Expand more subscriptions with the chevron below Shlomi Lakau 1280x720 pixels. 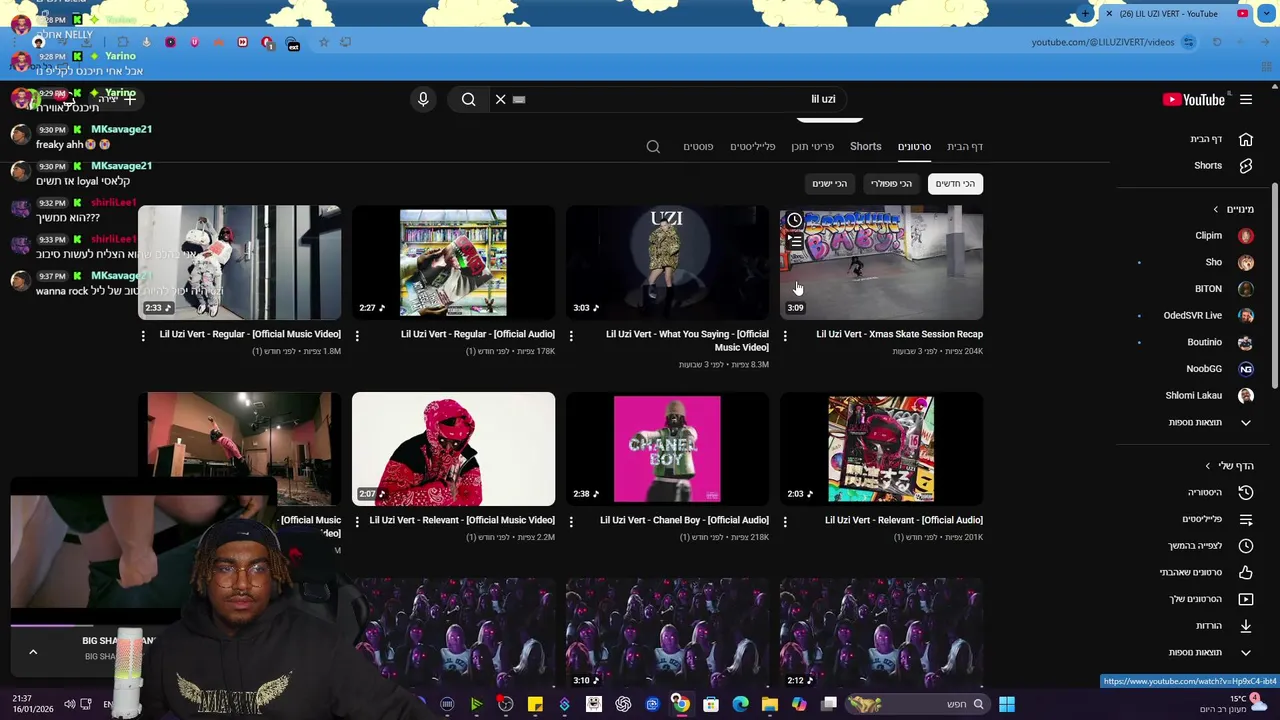(1246, 422)
